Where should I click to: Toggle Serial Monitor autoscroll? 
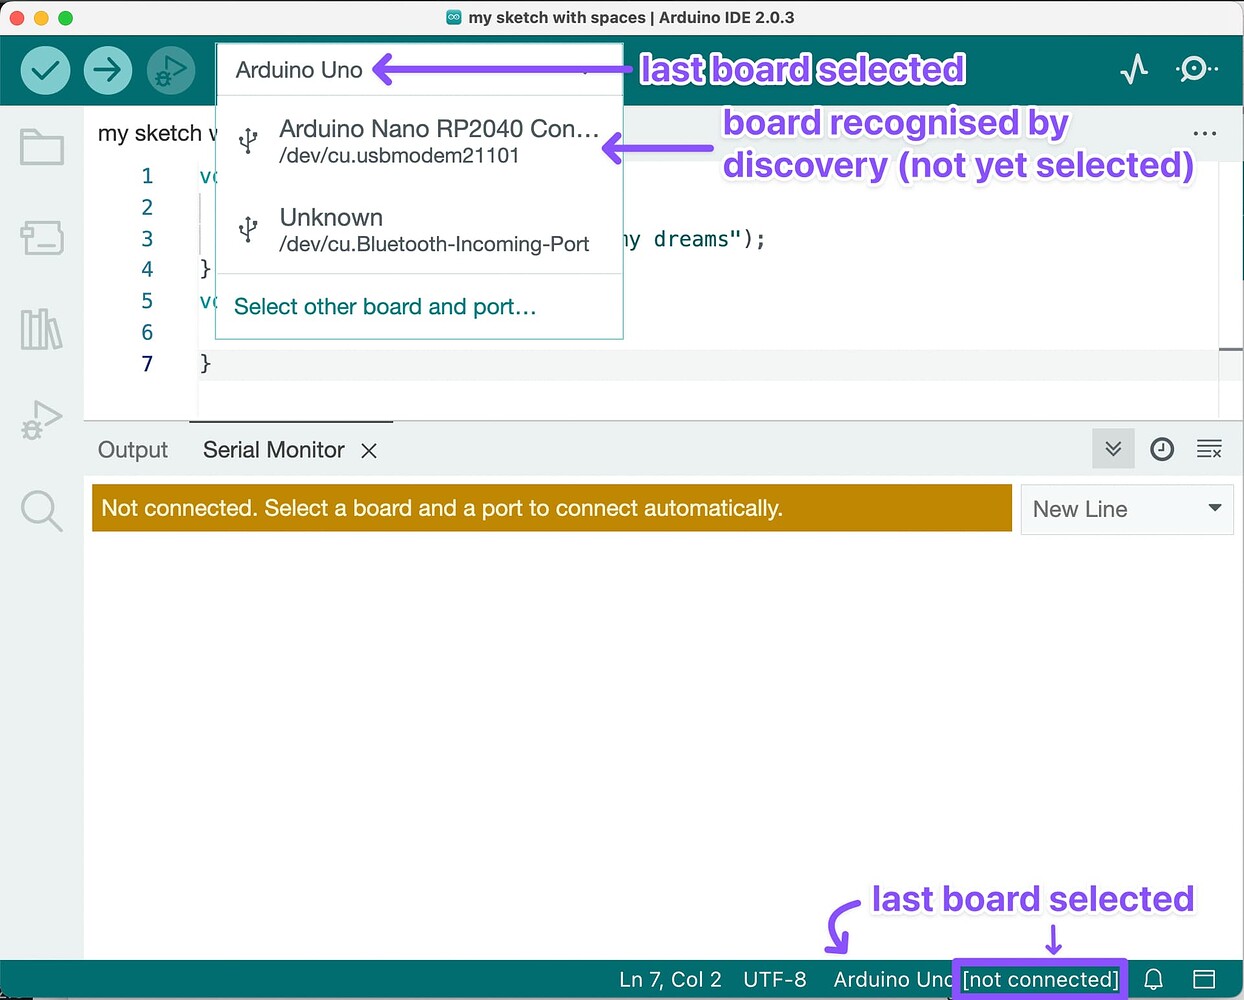(x=1113, y=449)
